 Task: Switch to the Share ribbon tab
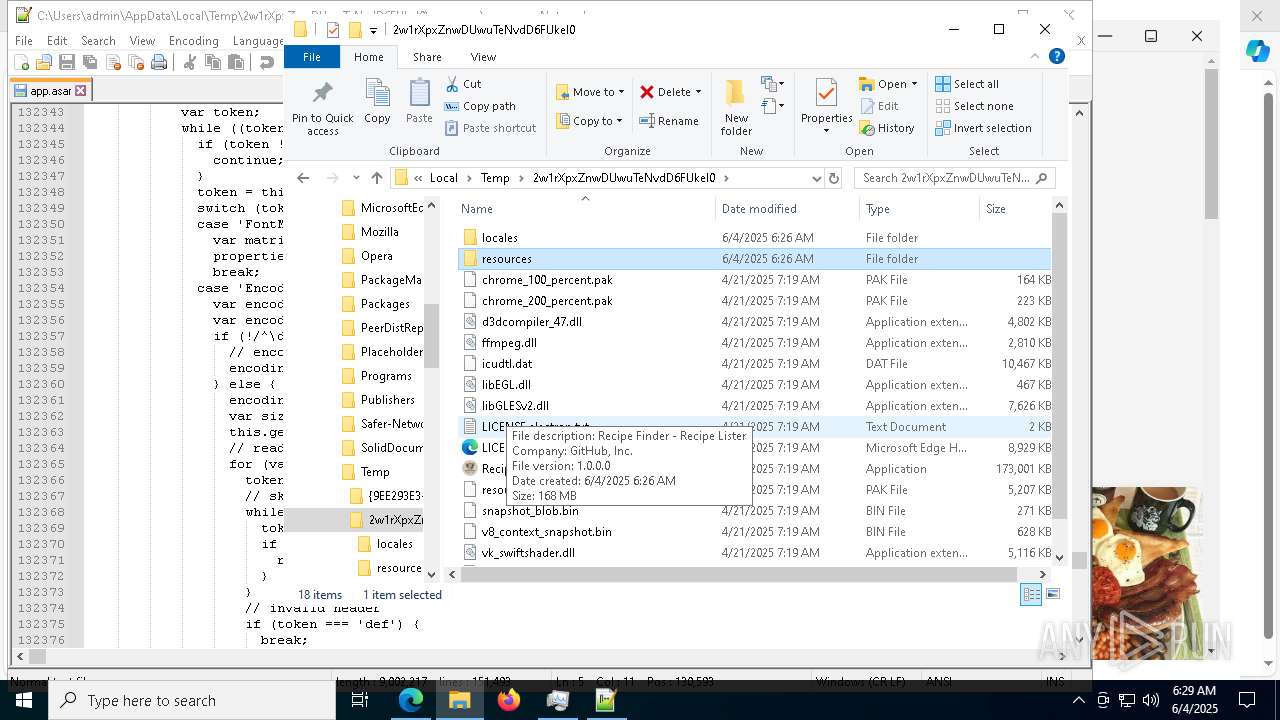(x=427, y=57)
